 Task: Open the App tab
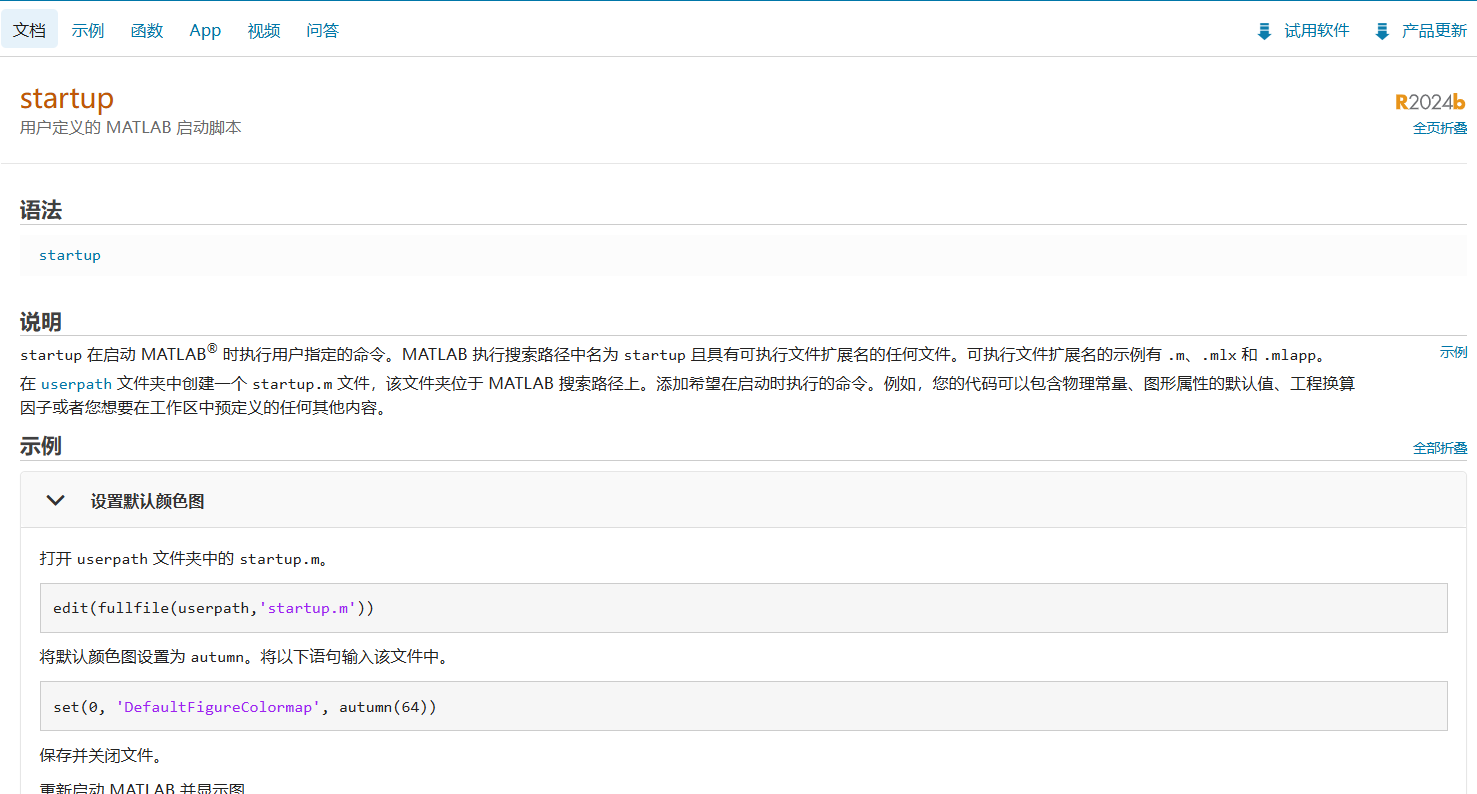pyautogui.click(x=205, y=30)
